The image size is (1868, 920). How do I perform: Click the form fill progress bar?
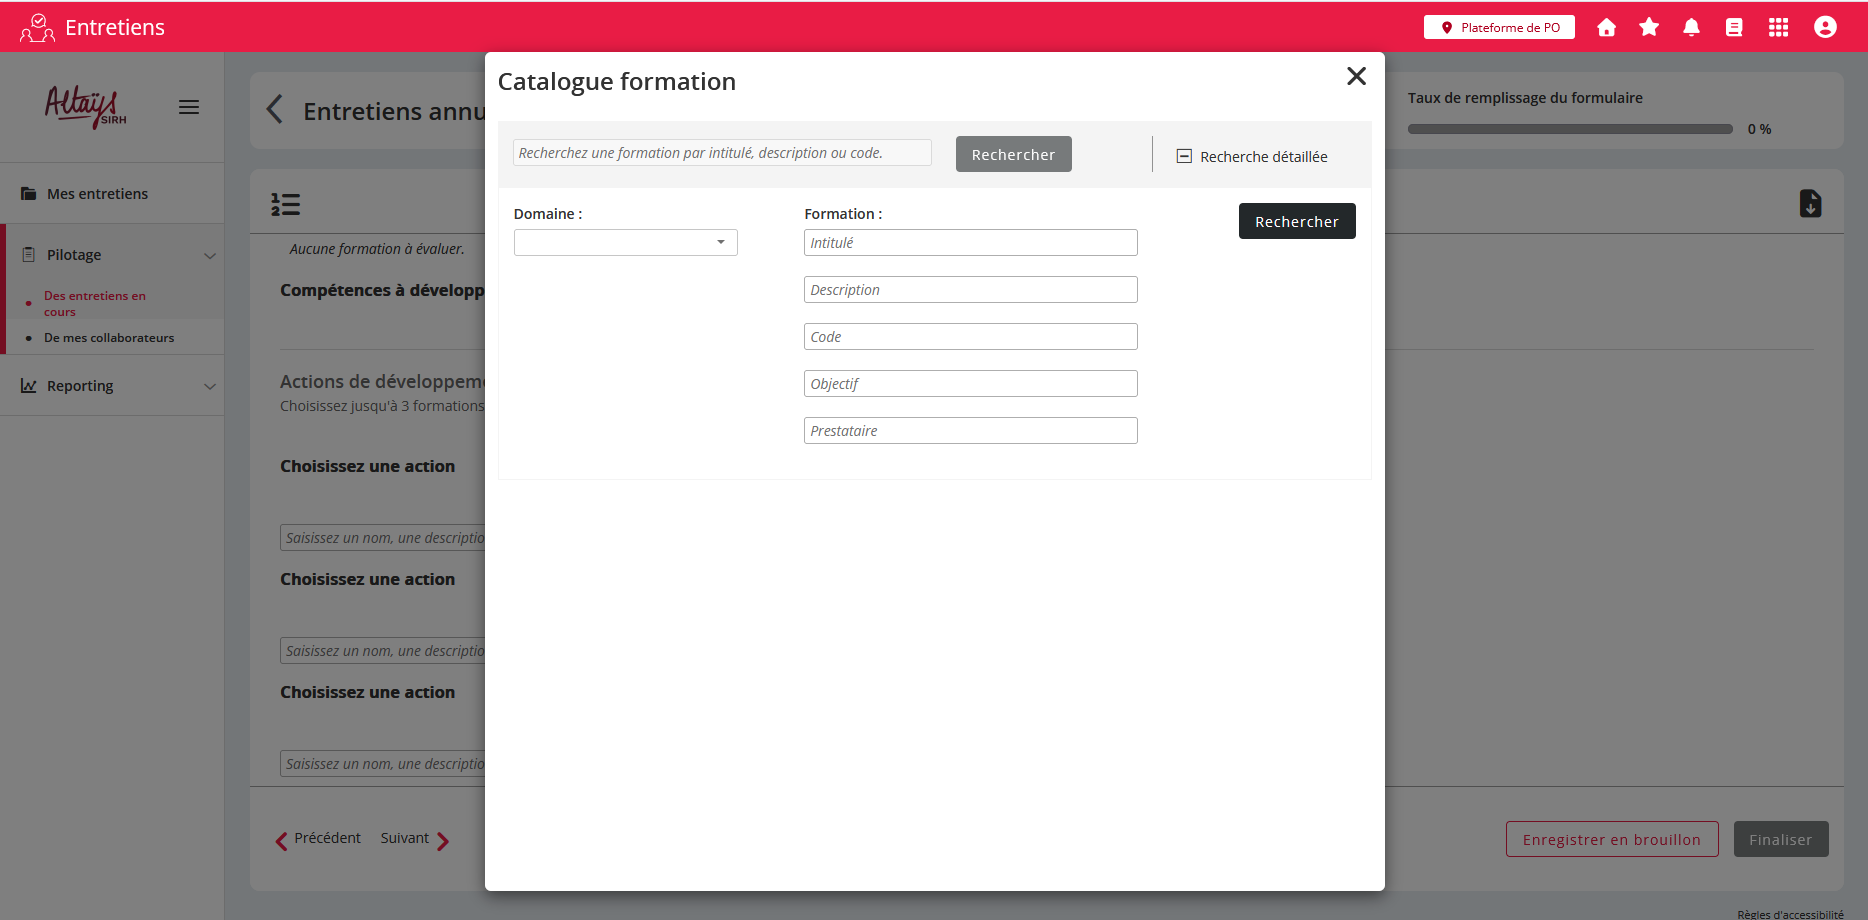pyautogui.click(x=1569, y=129)
